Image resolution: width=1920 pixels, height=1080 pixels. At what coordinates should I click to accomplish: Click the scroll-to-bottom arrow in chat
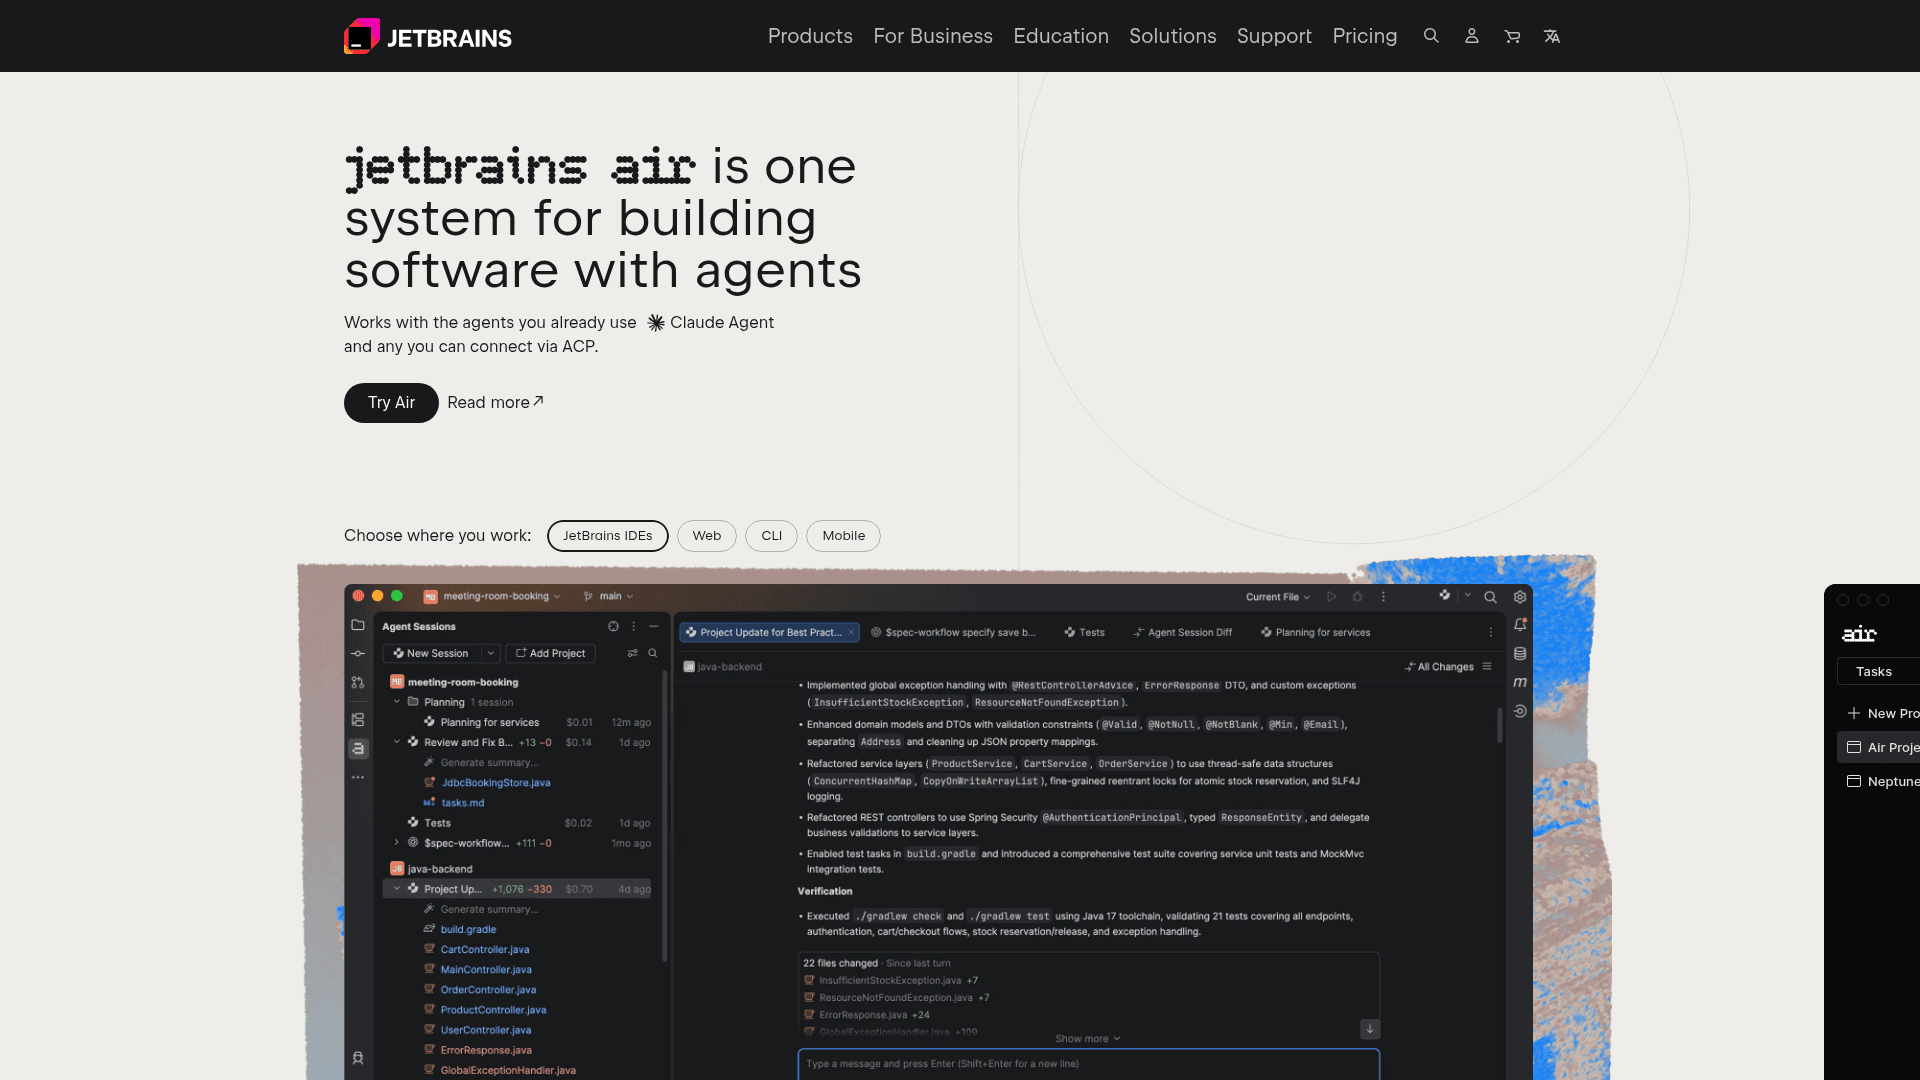pos(1370,1029)
